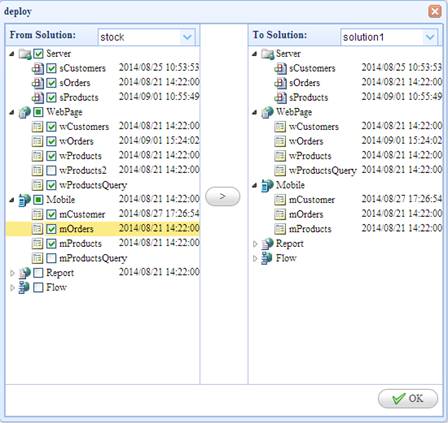The width and height of the screenshot is (448, 423).
Task: Click sCustomers server module icon in left tree
Action: (x=38, y=69)
